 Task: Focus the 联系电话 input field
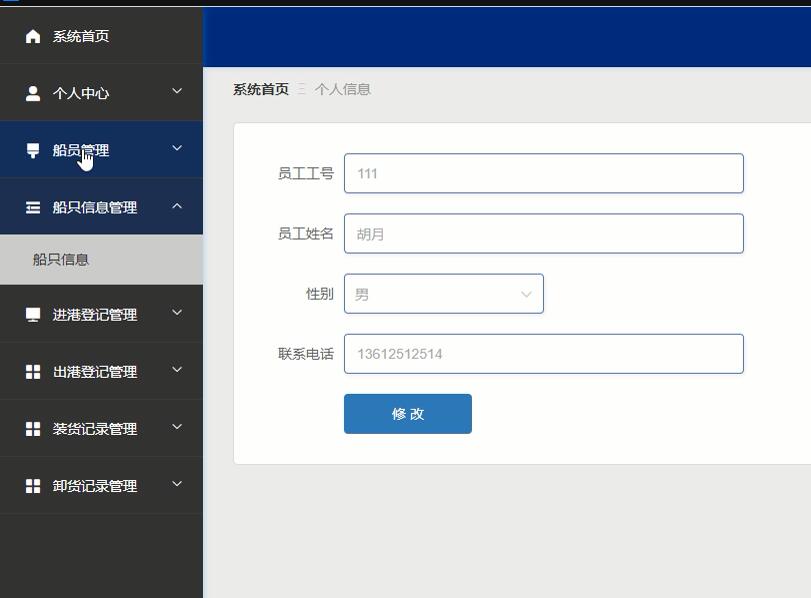544,354
